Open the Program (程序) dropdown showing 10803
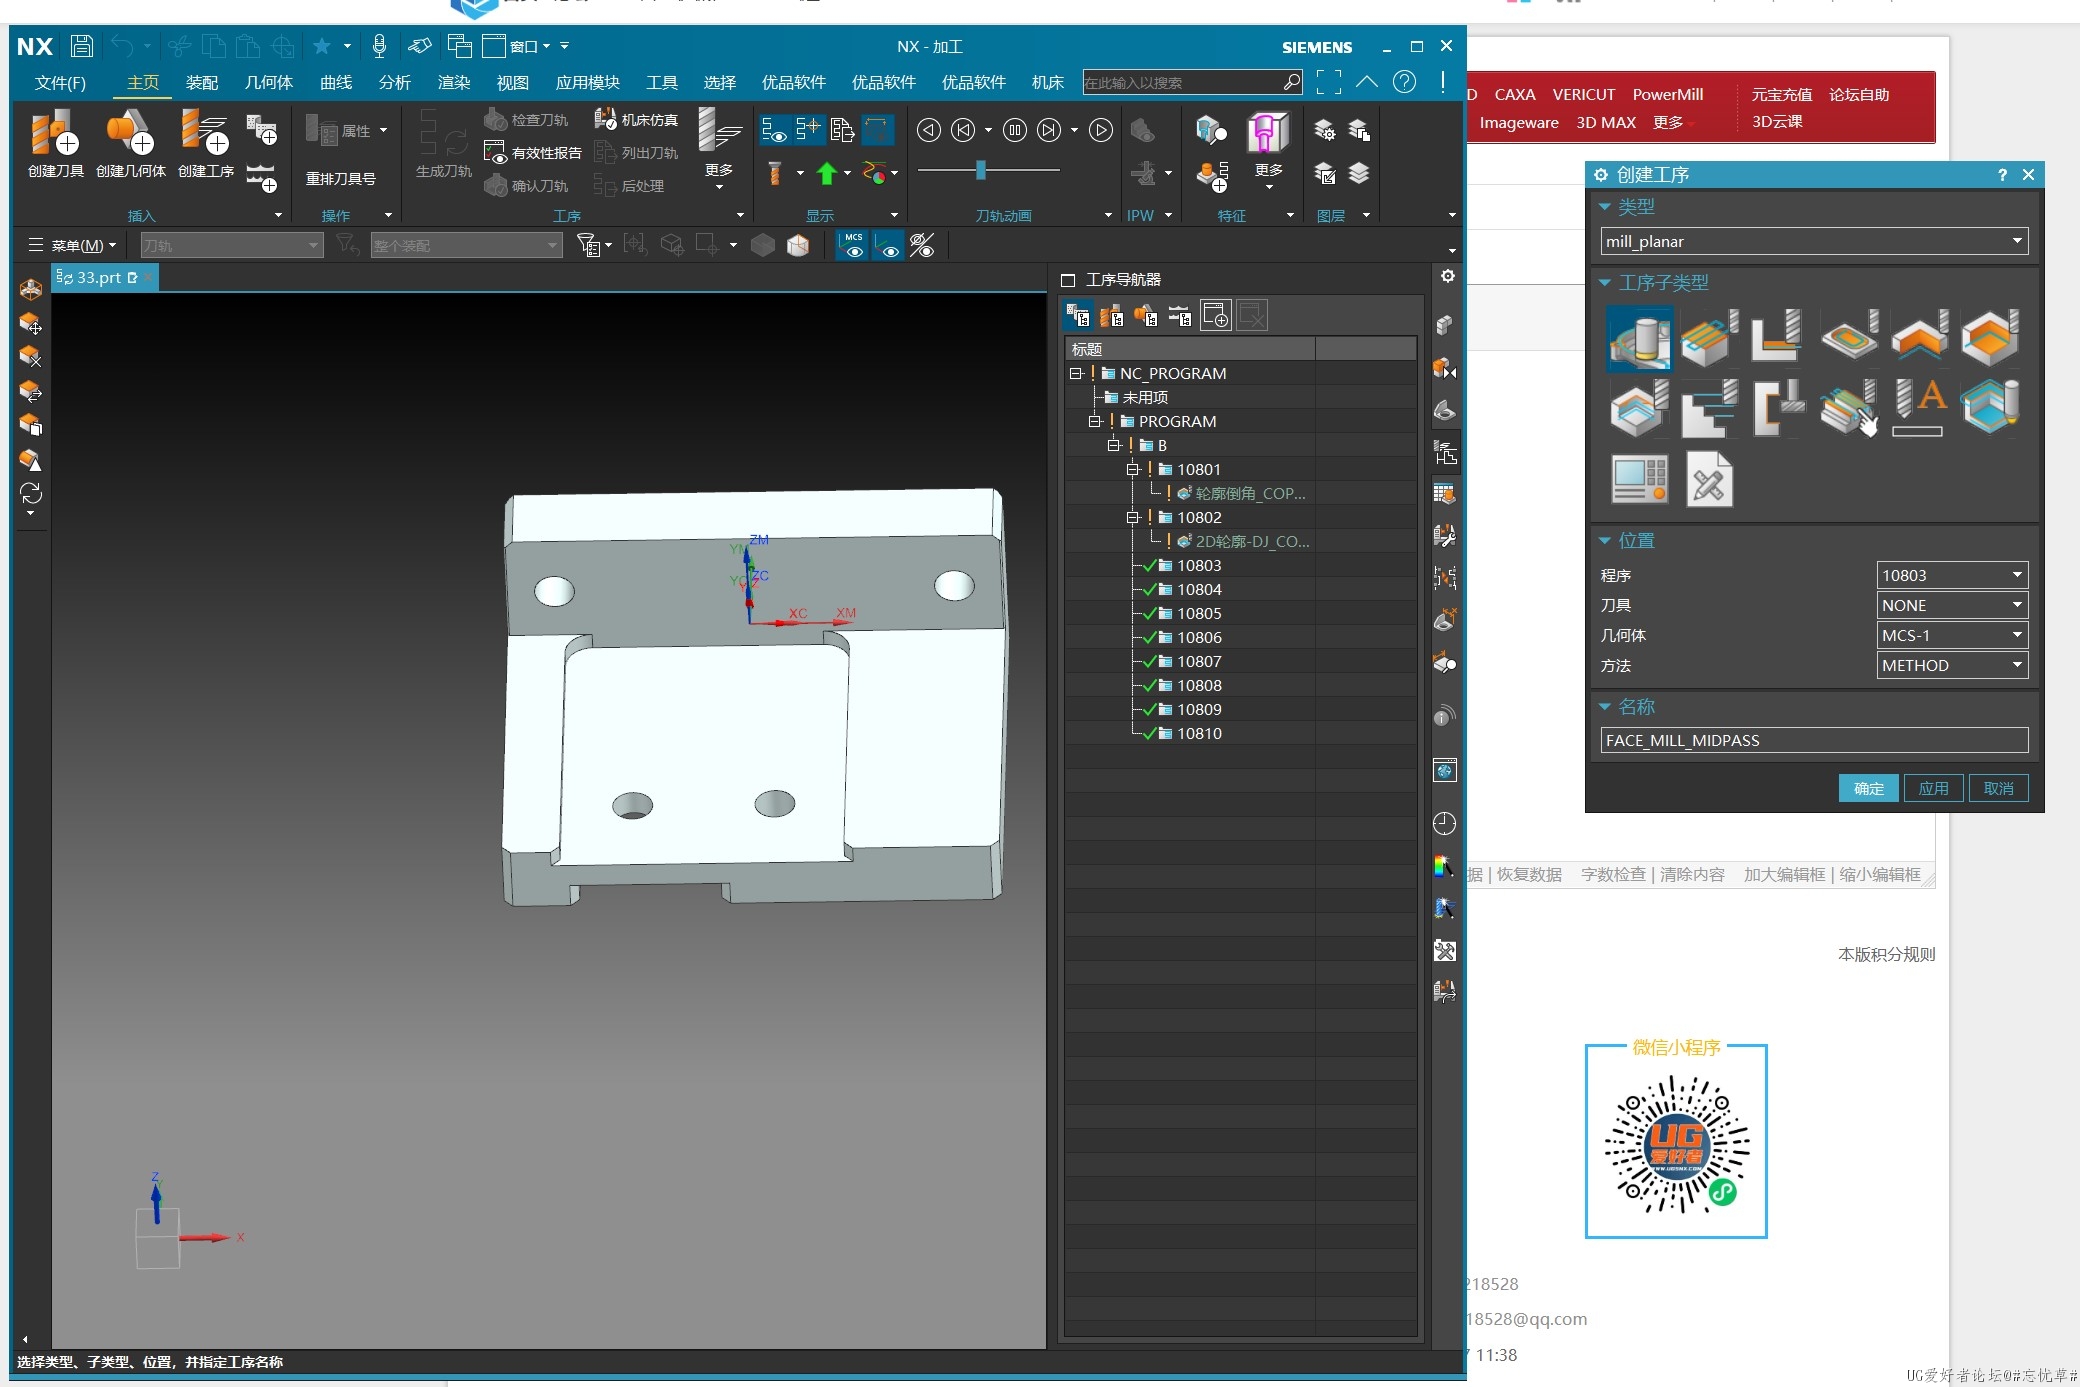 click(1952, 575)
